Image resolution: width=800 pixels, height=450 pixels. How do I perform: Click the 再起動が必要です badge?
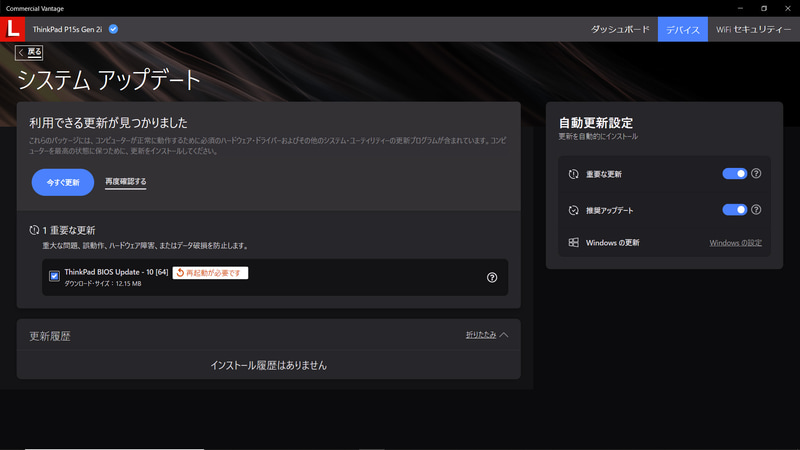coord(210,273)
